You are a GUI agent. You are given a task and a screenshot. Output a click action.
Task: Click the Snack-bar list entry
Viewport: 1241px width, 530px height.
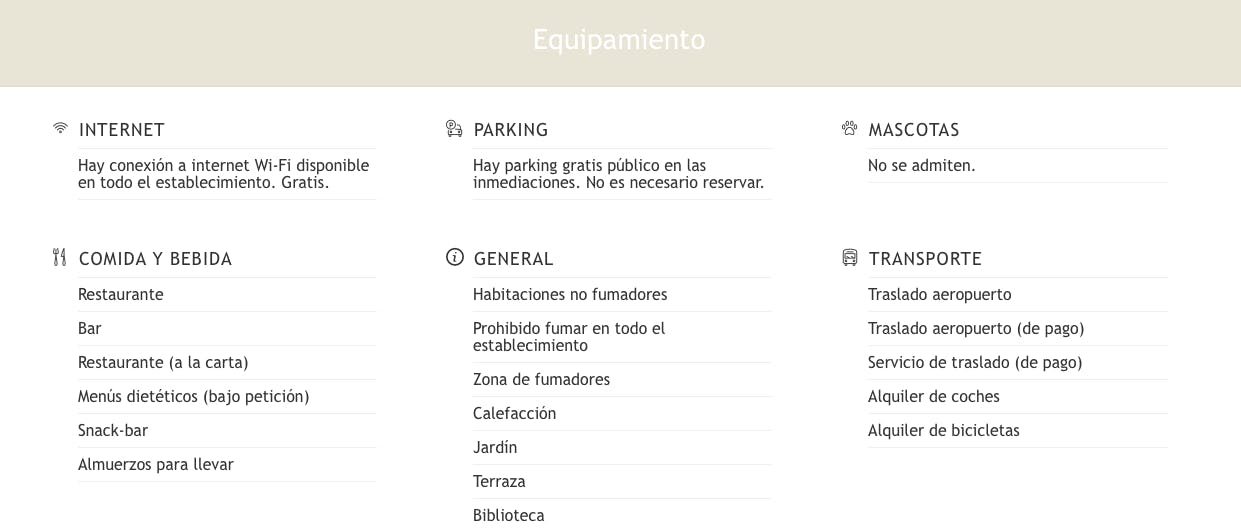tap(113, 430)
